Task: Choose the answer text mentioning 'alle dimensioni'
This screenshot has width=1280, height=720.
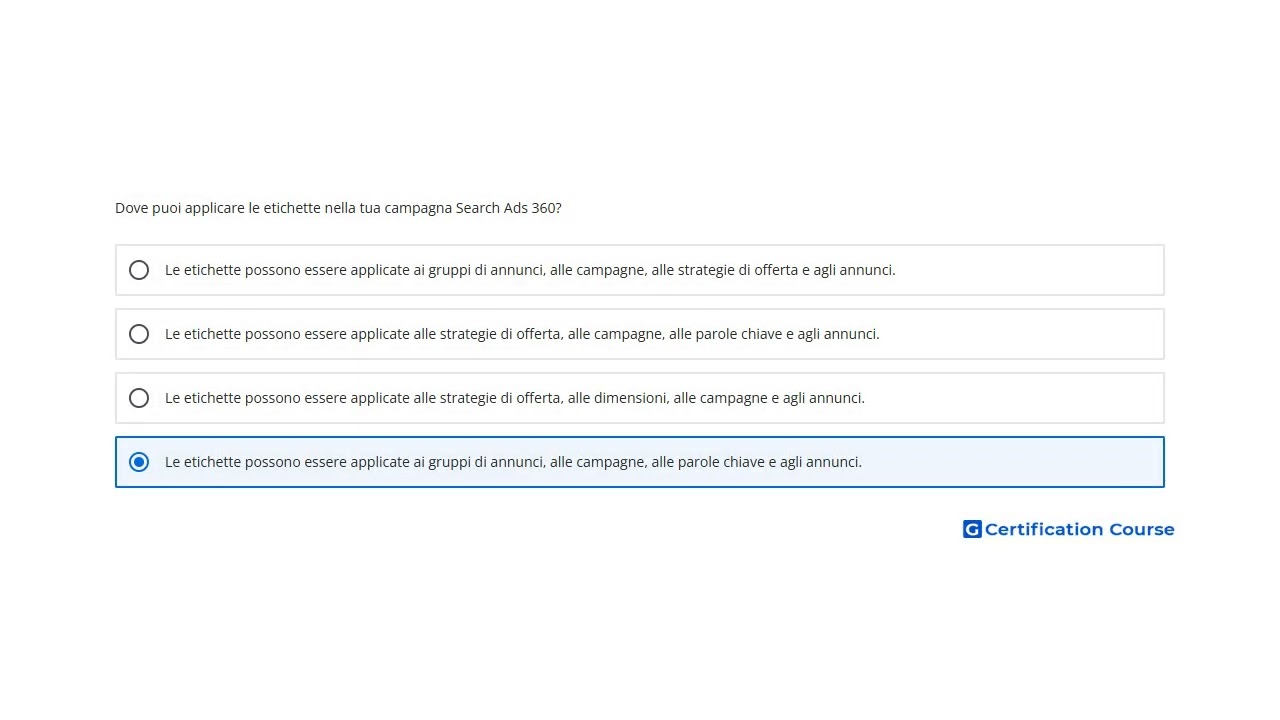Action: 515,398
